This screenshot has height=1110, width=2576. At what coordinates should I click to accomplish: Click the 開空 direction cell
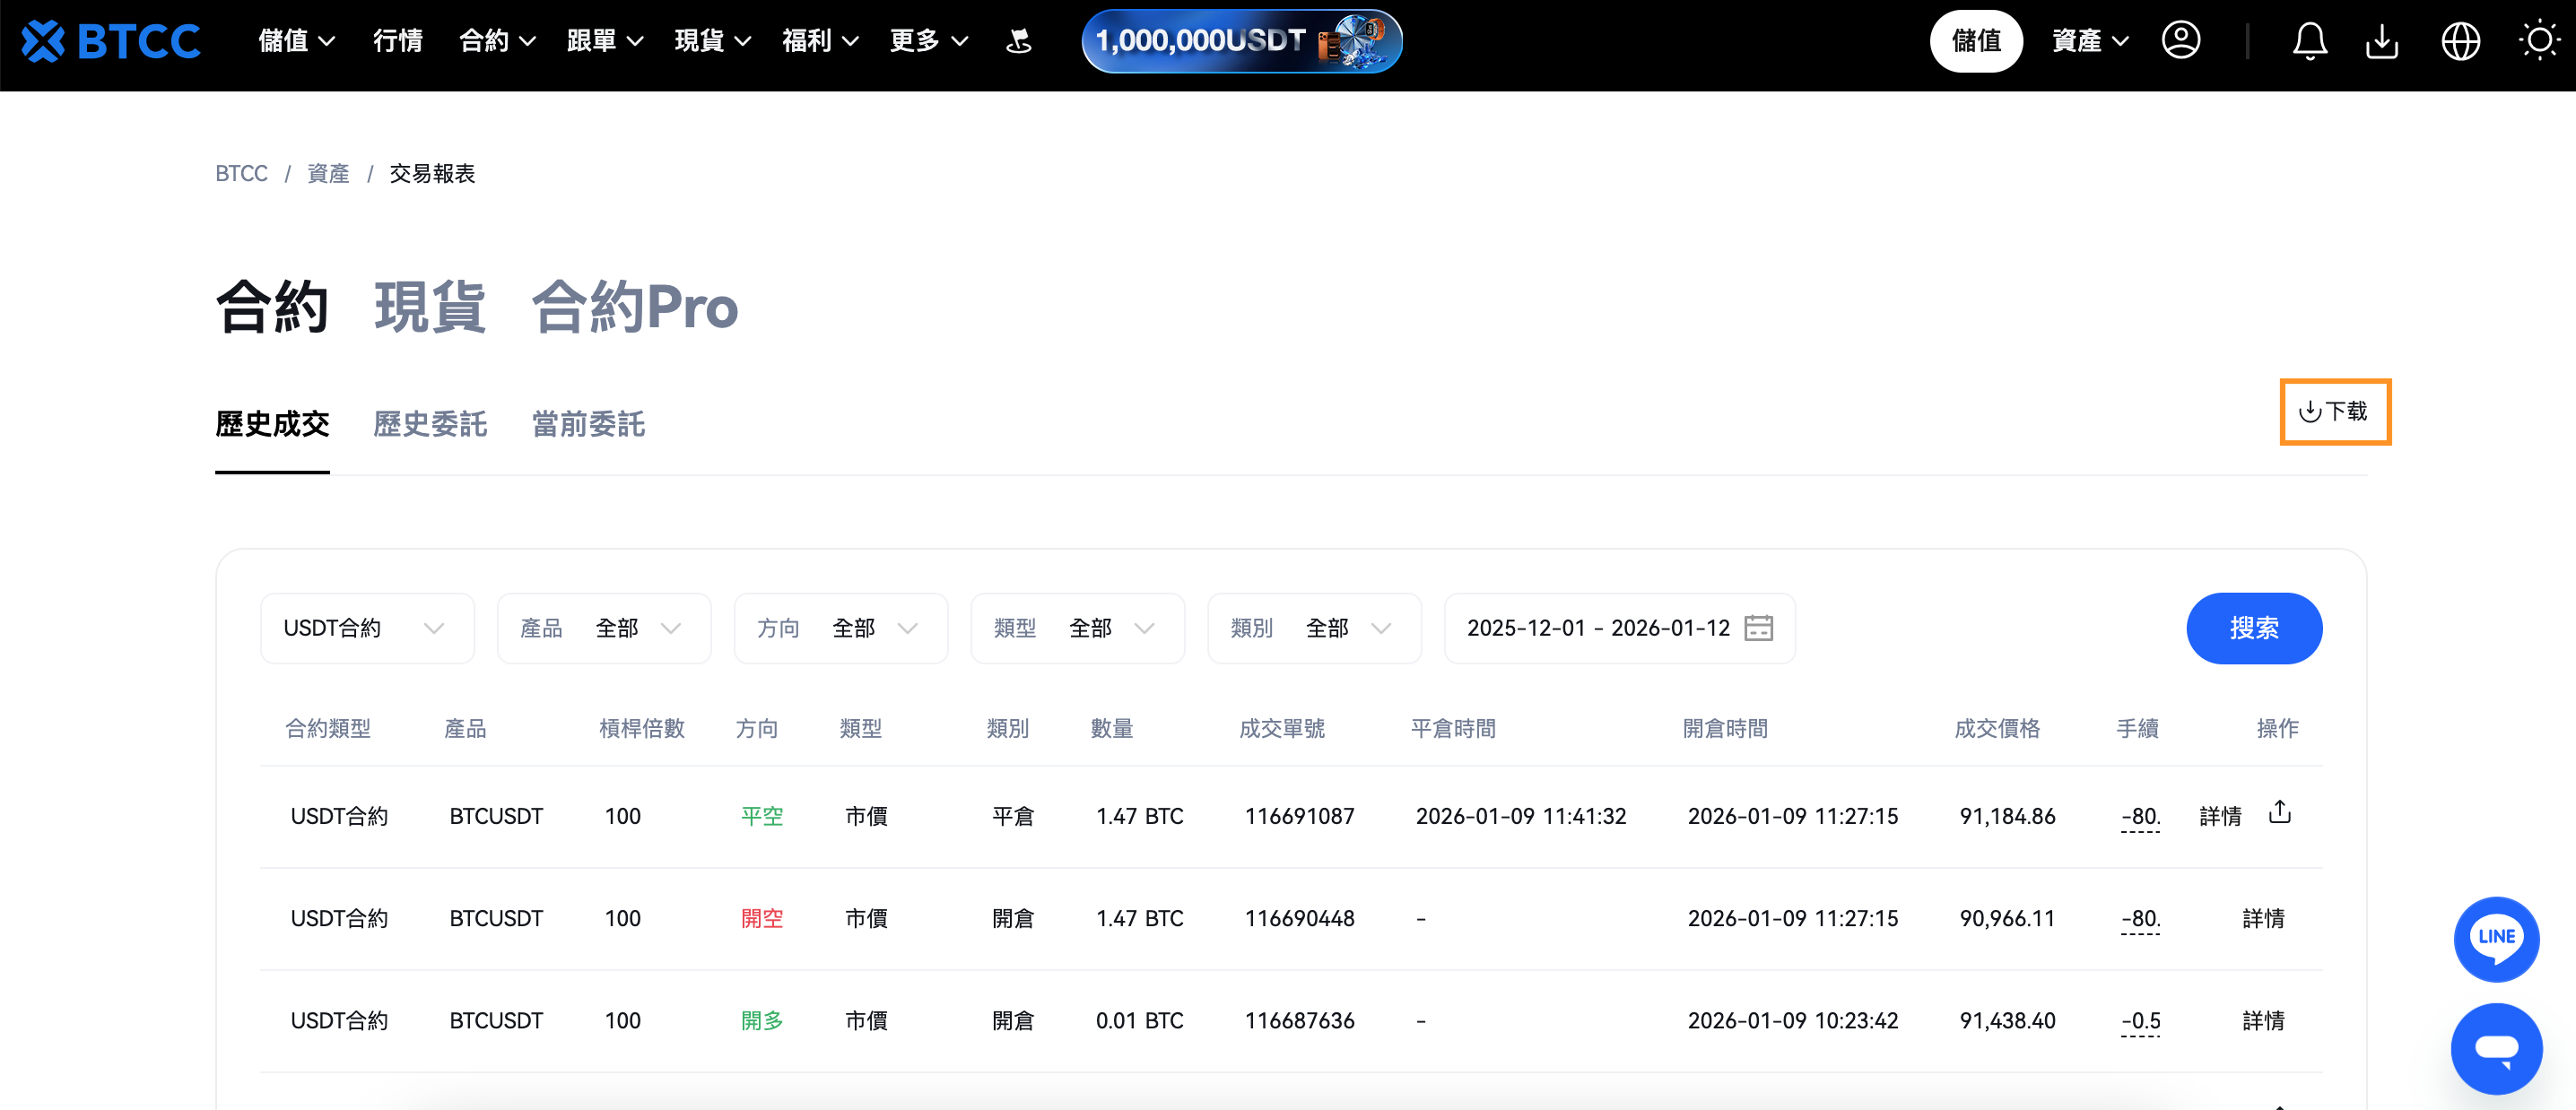point(762,919)
